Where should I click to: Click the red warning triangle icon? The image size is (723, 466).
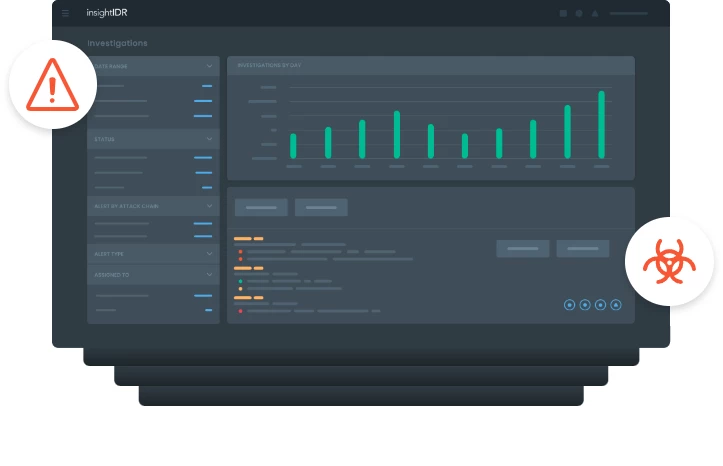52,84
